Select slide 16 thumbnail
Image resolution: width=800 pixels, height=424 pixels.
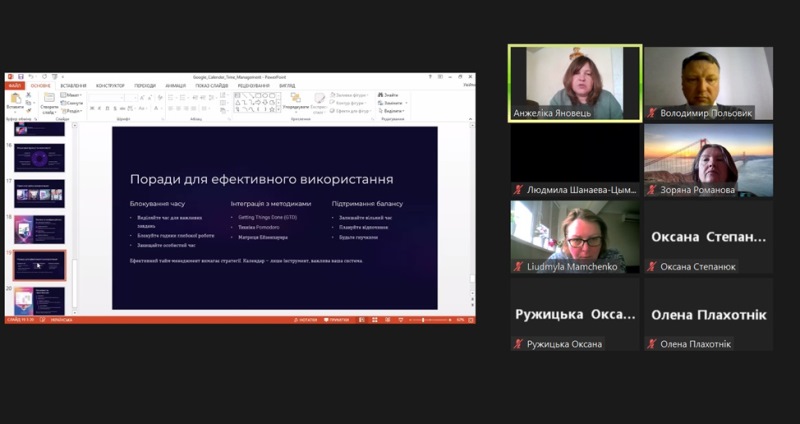click(x=40, y=158)
